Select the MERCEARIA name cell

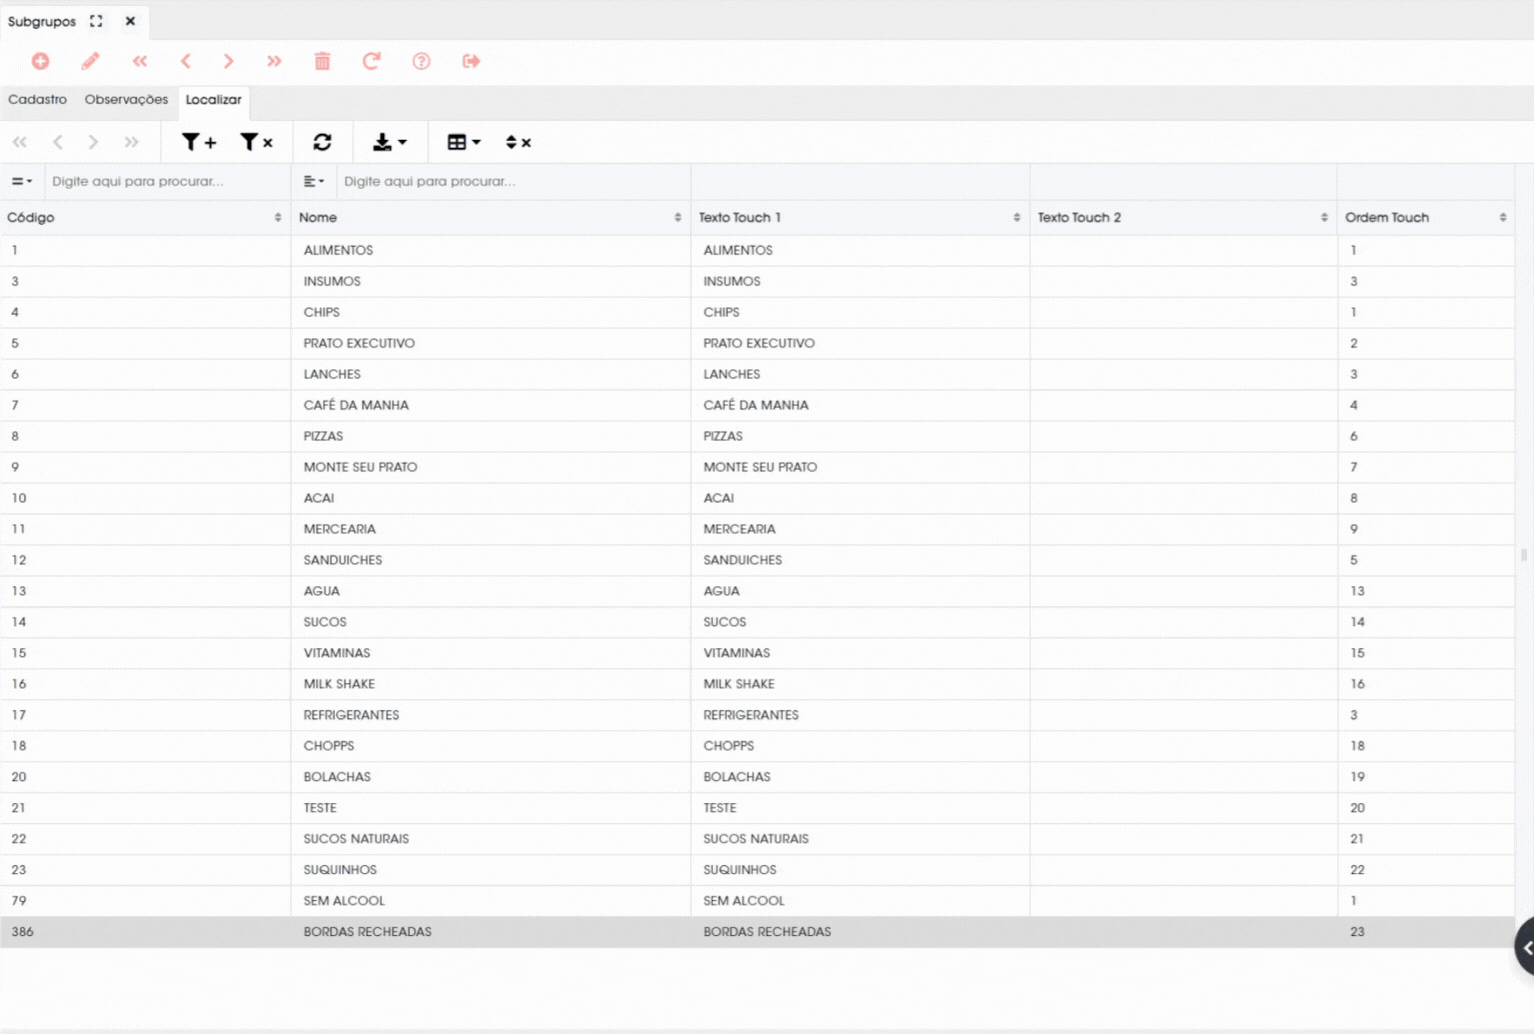click(x=490, y=529)
